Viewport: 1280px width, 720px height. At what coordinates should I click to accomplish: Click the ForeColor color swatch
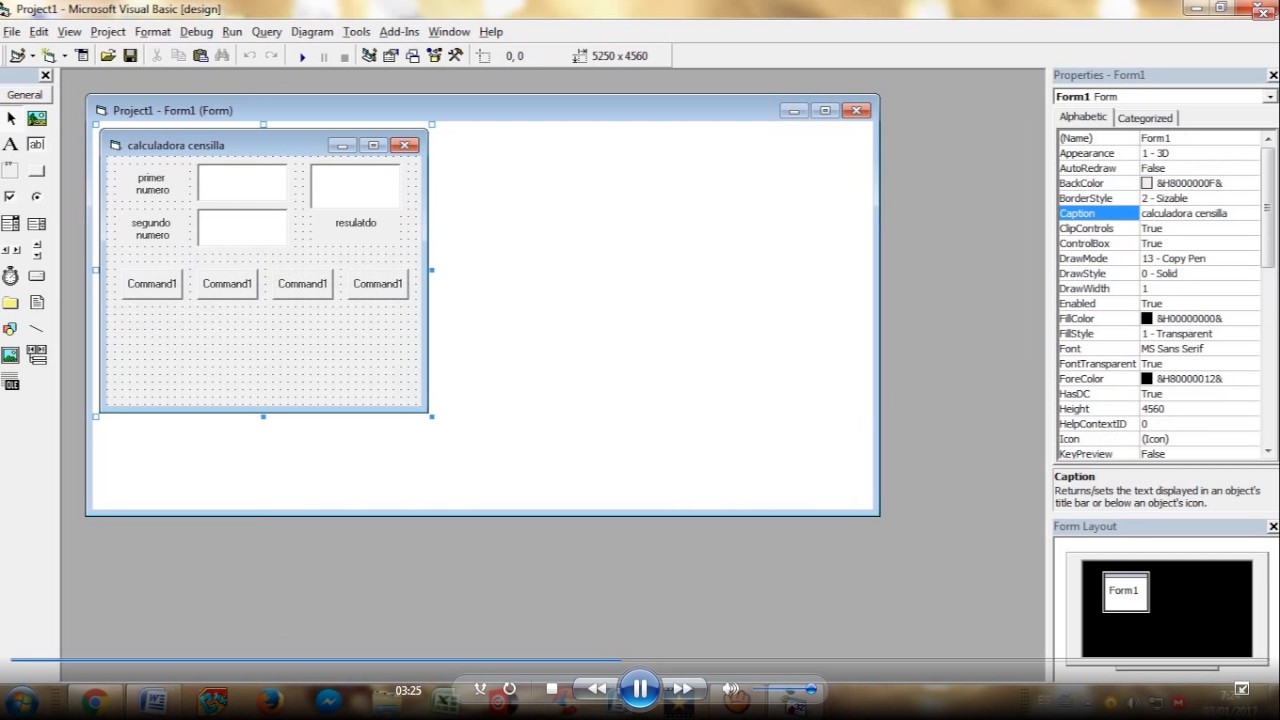(1147, 379)
